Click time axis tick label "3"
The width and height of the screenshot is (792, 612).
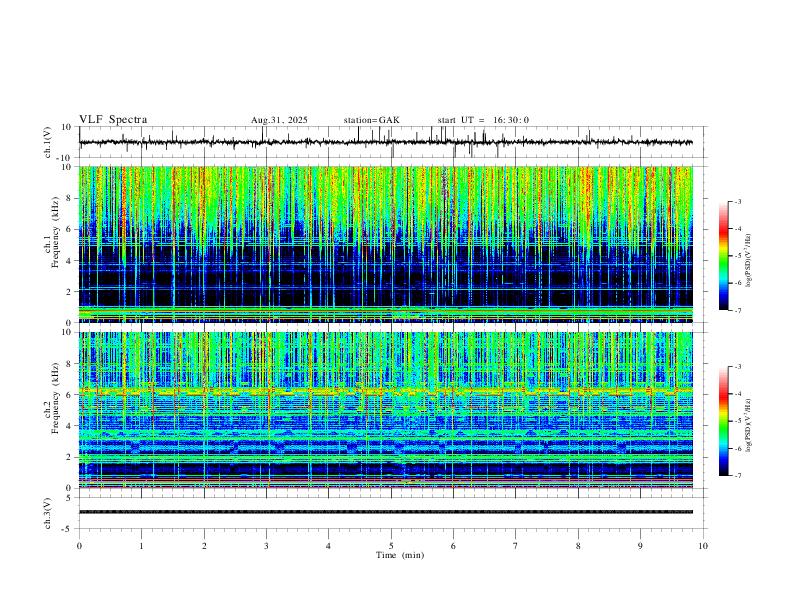click(x=266, y=546)
